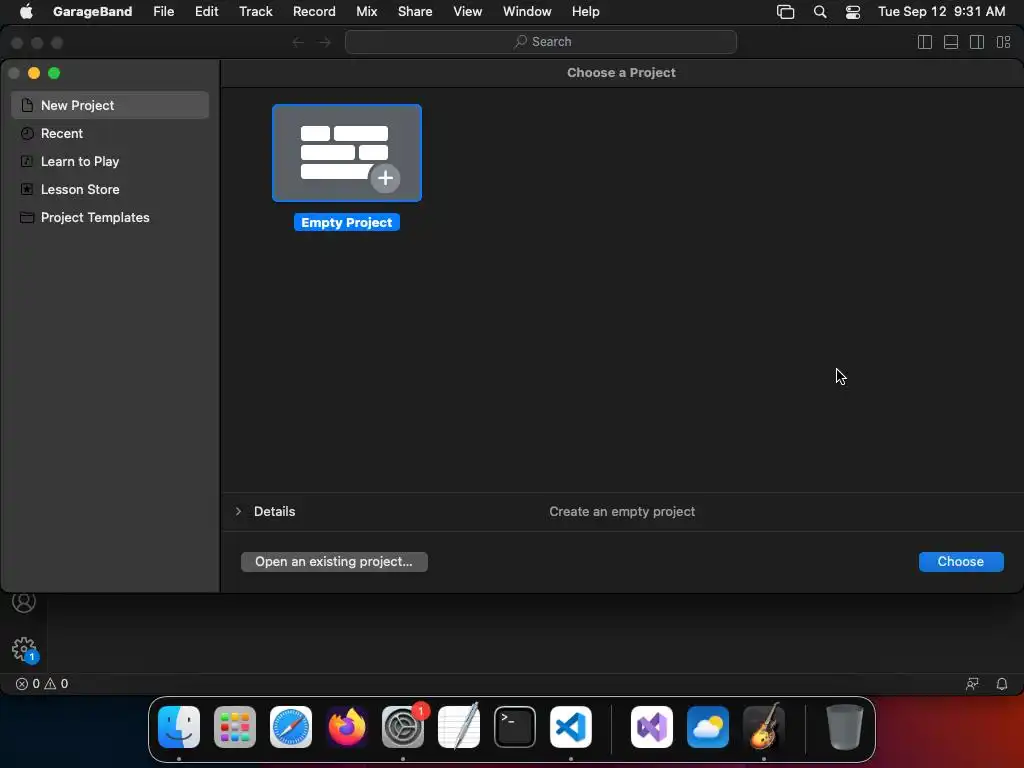Toggle secondary sidebar layout icon in background window
The width and height of the screenshot is (1024, 768).
coord(977,42)
